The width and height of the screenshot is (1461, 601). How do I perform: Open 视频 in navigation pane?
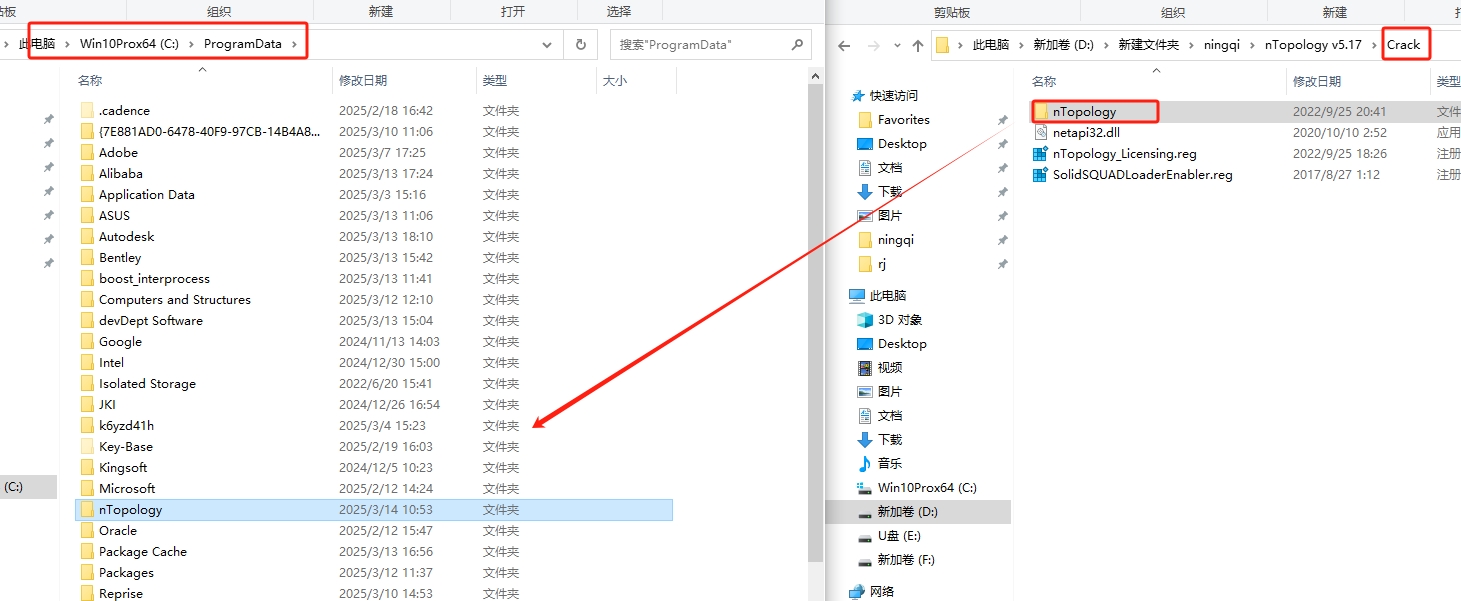click(889, 367)
